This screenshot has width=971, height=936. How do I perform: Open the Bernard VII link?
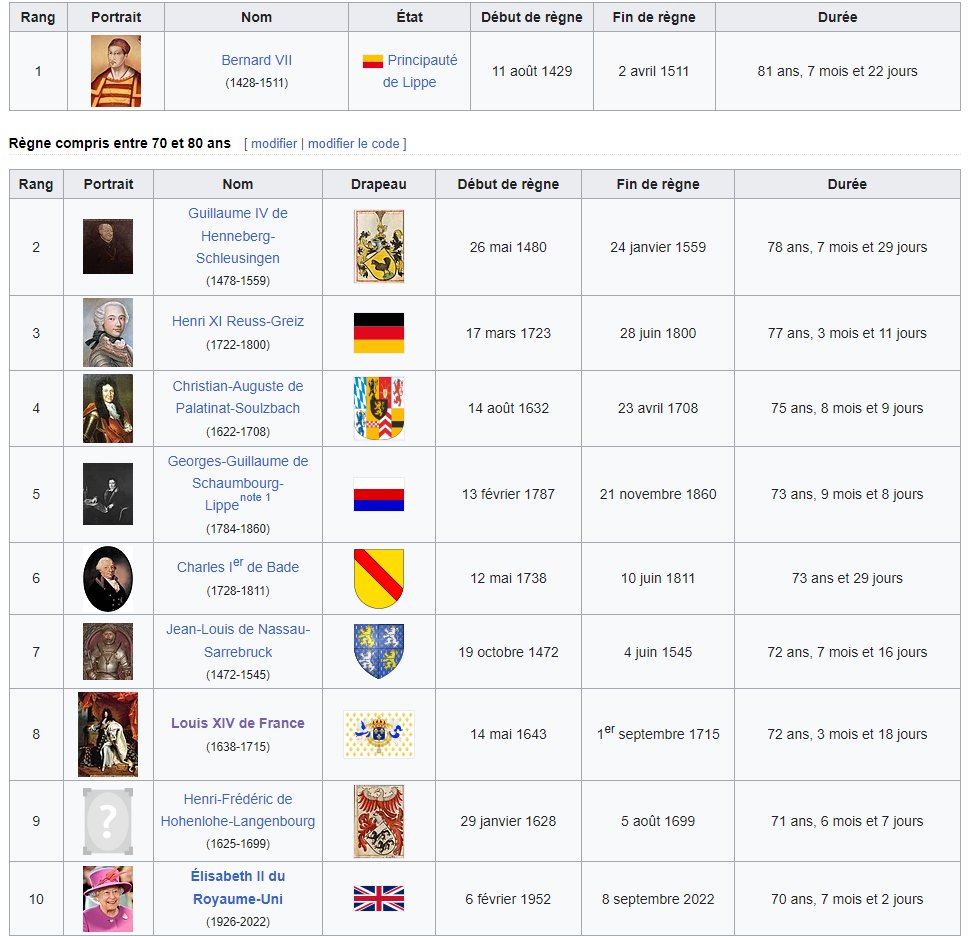[x=256, y=60]
